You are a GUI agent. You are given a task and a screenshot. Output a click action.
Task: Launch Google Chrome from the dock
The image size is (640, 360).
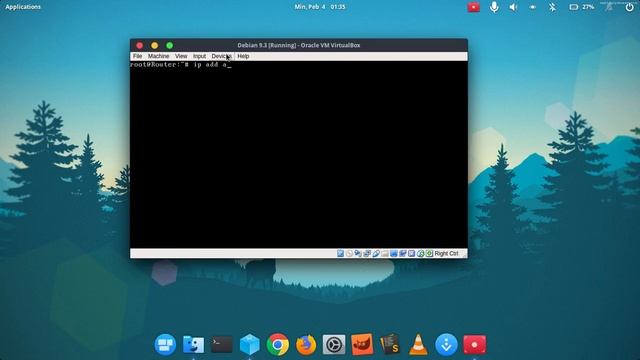(278, 344)
